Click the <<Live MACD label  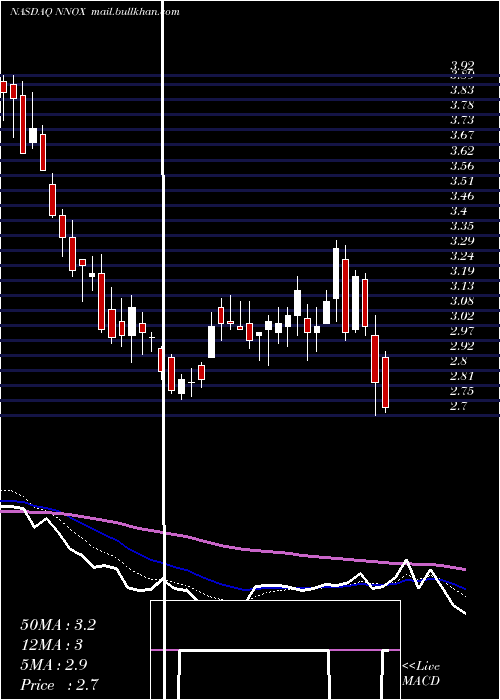click(x=421, y=674)
